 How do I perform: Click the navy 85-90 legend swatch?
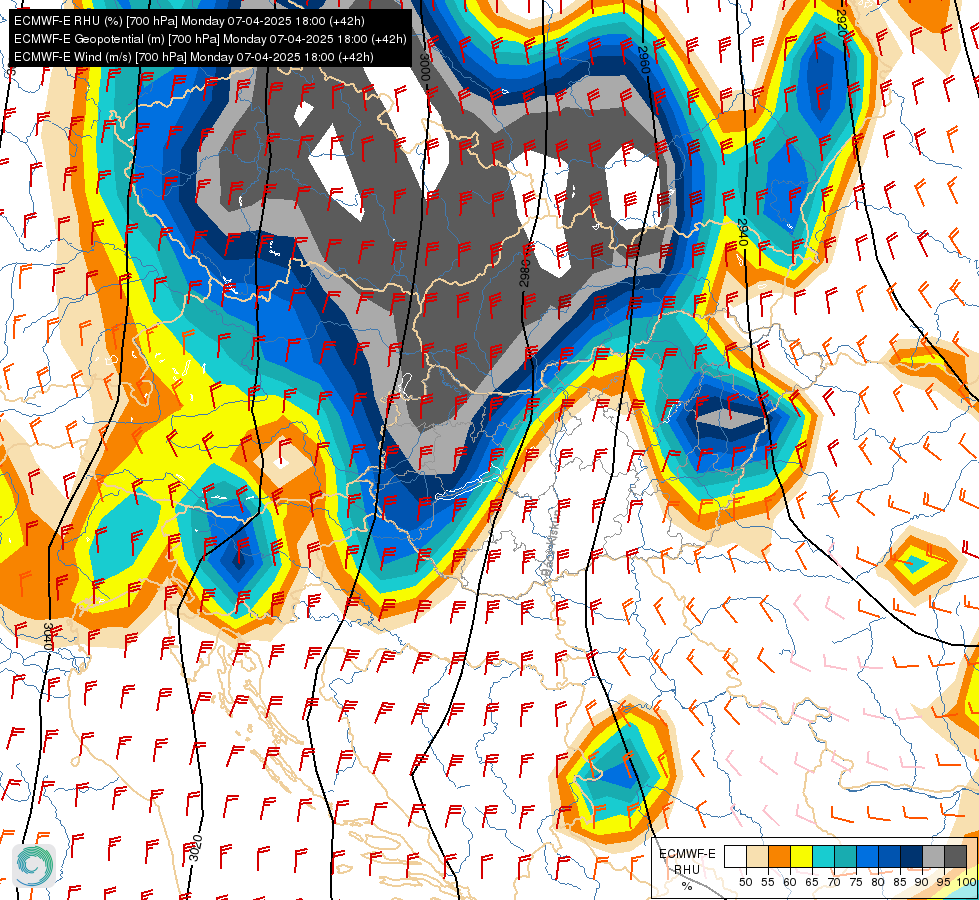[x=911, y=857]
